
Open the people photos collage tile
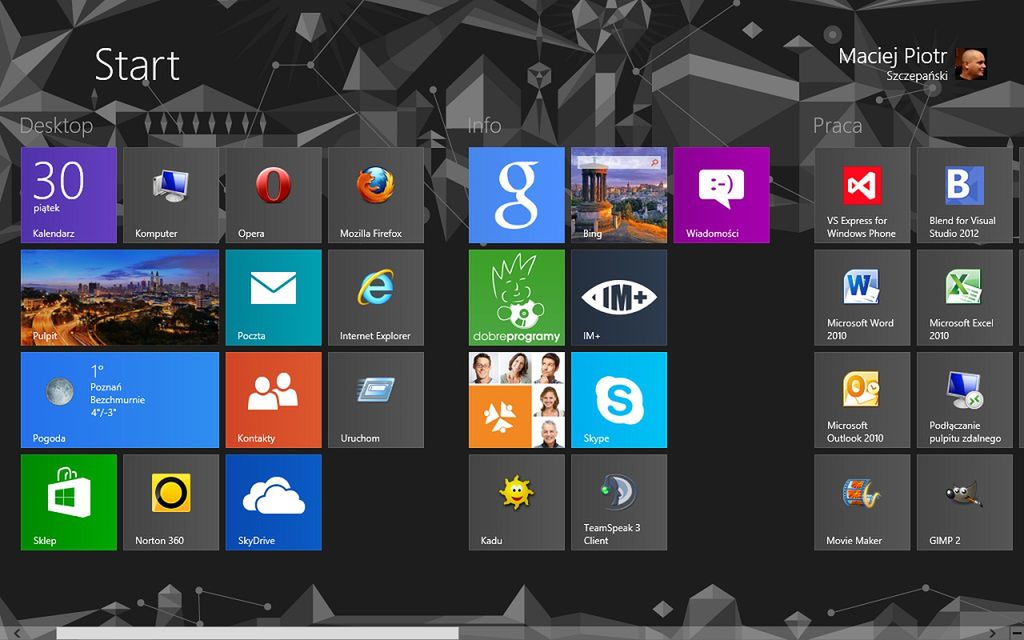pyautogui.click(x=517, y=400)
